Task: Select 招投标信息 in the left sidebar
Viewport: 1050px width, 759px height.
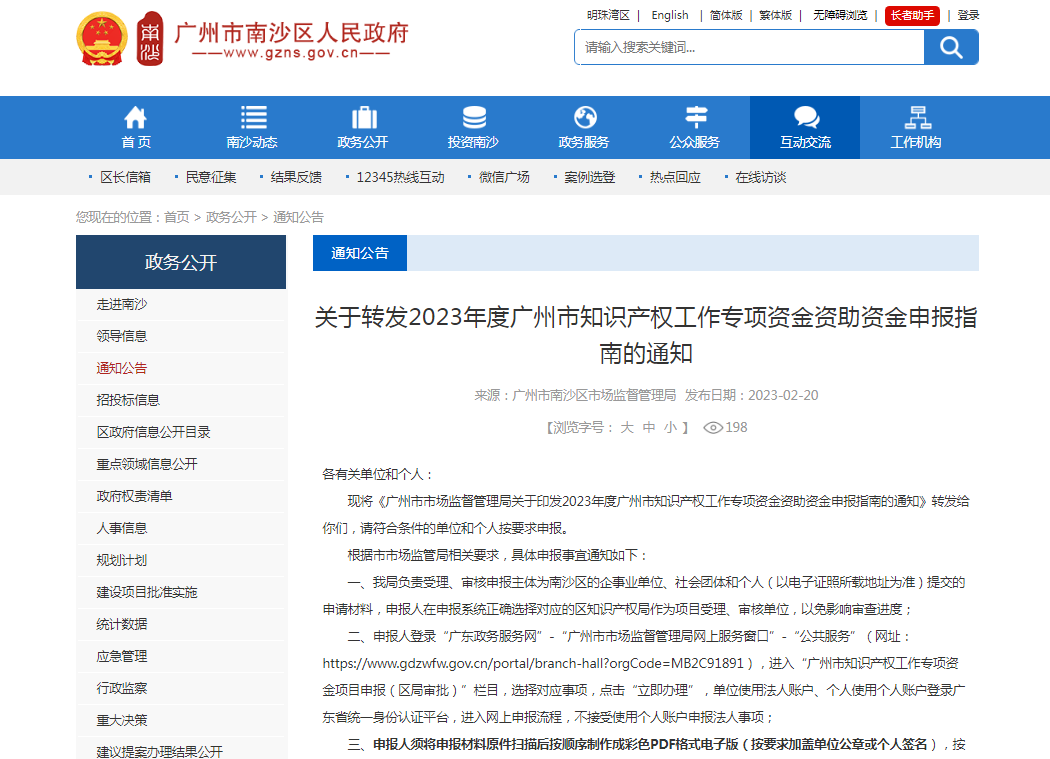Action: click(x=128, y=400)
